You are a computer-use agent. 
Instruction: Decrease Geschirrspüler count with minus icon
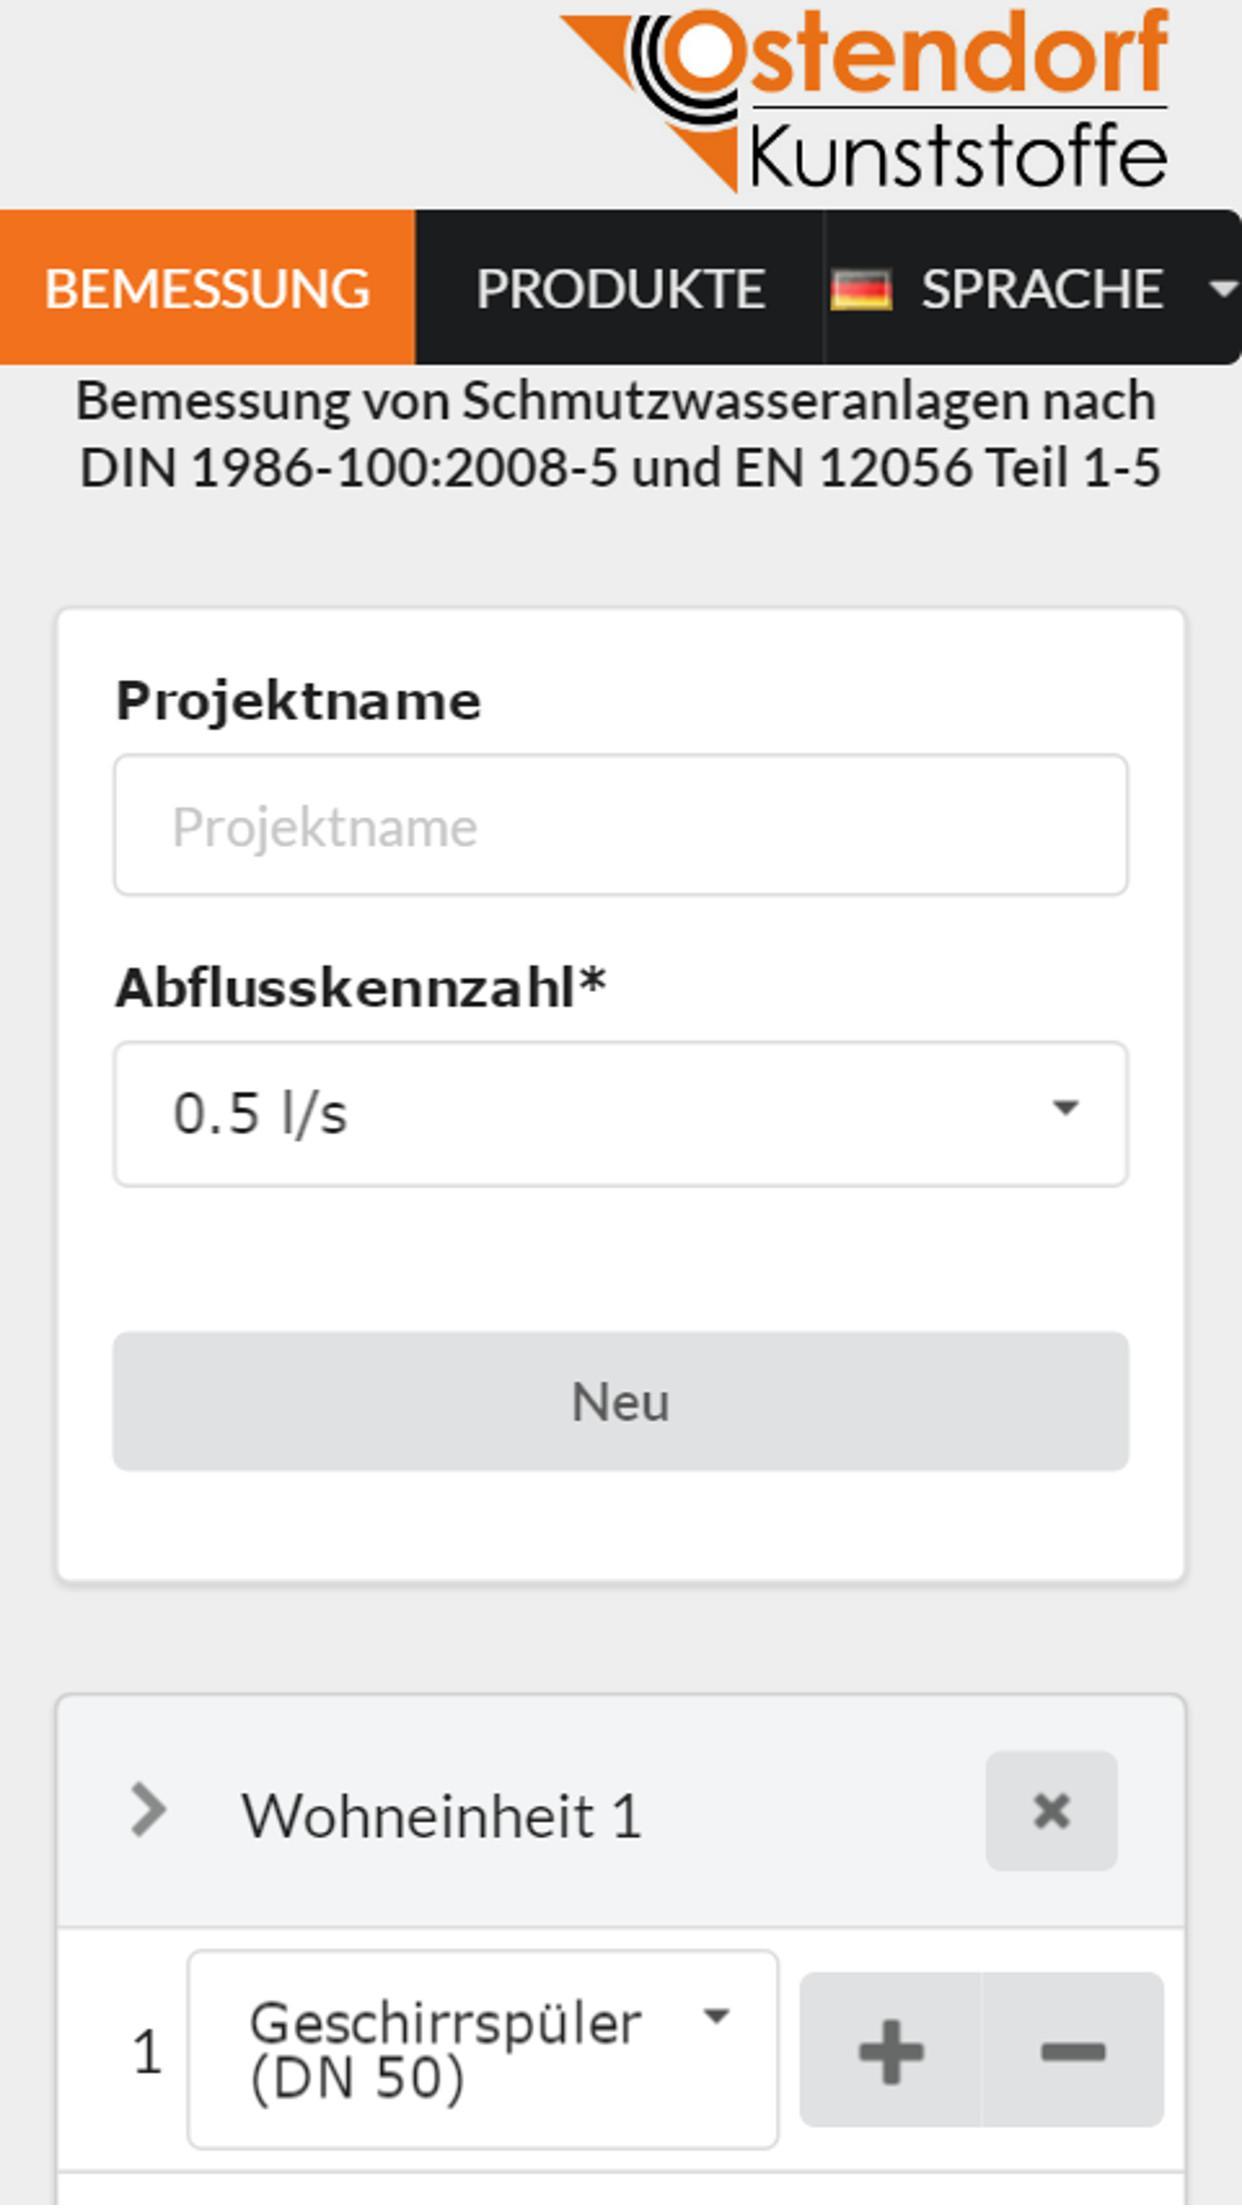(x=1073, y=2052)
